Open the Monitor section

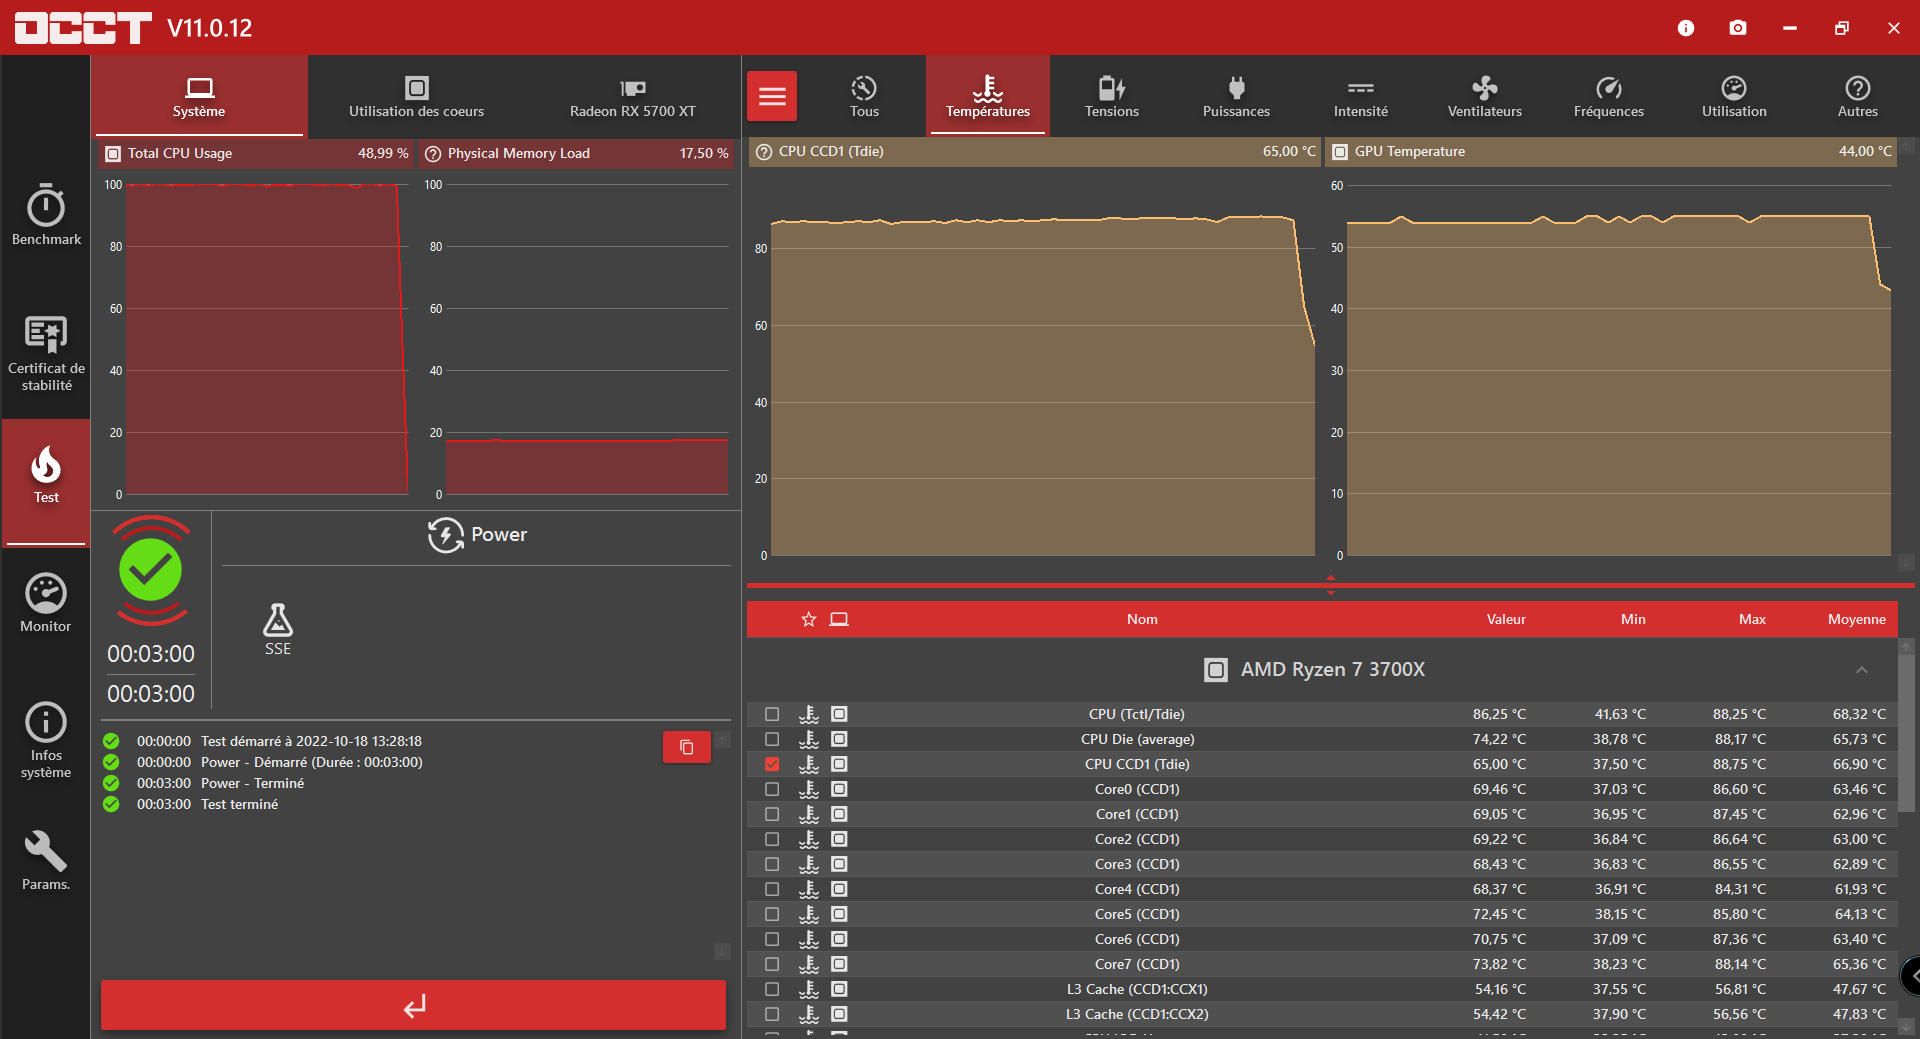click(46, 603)
